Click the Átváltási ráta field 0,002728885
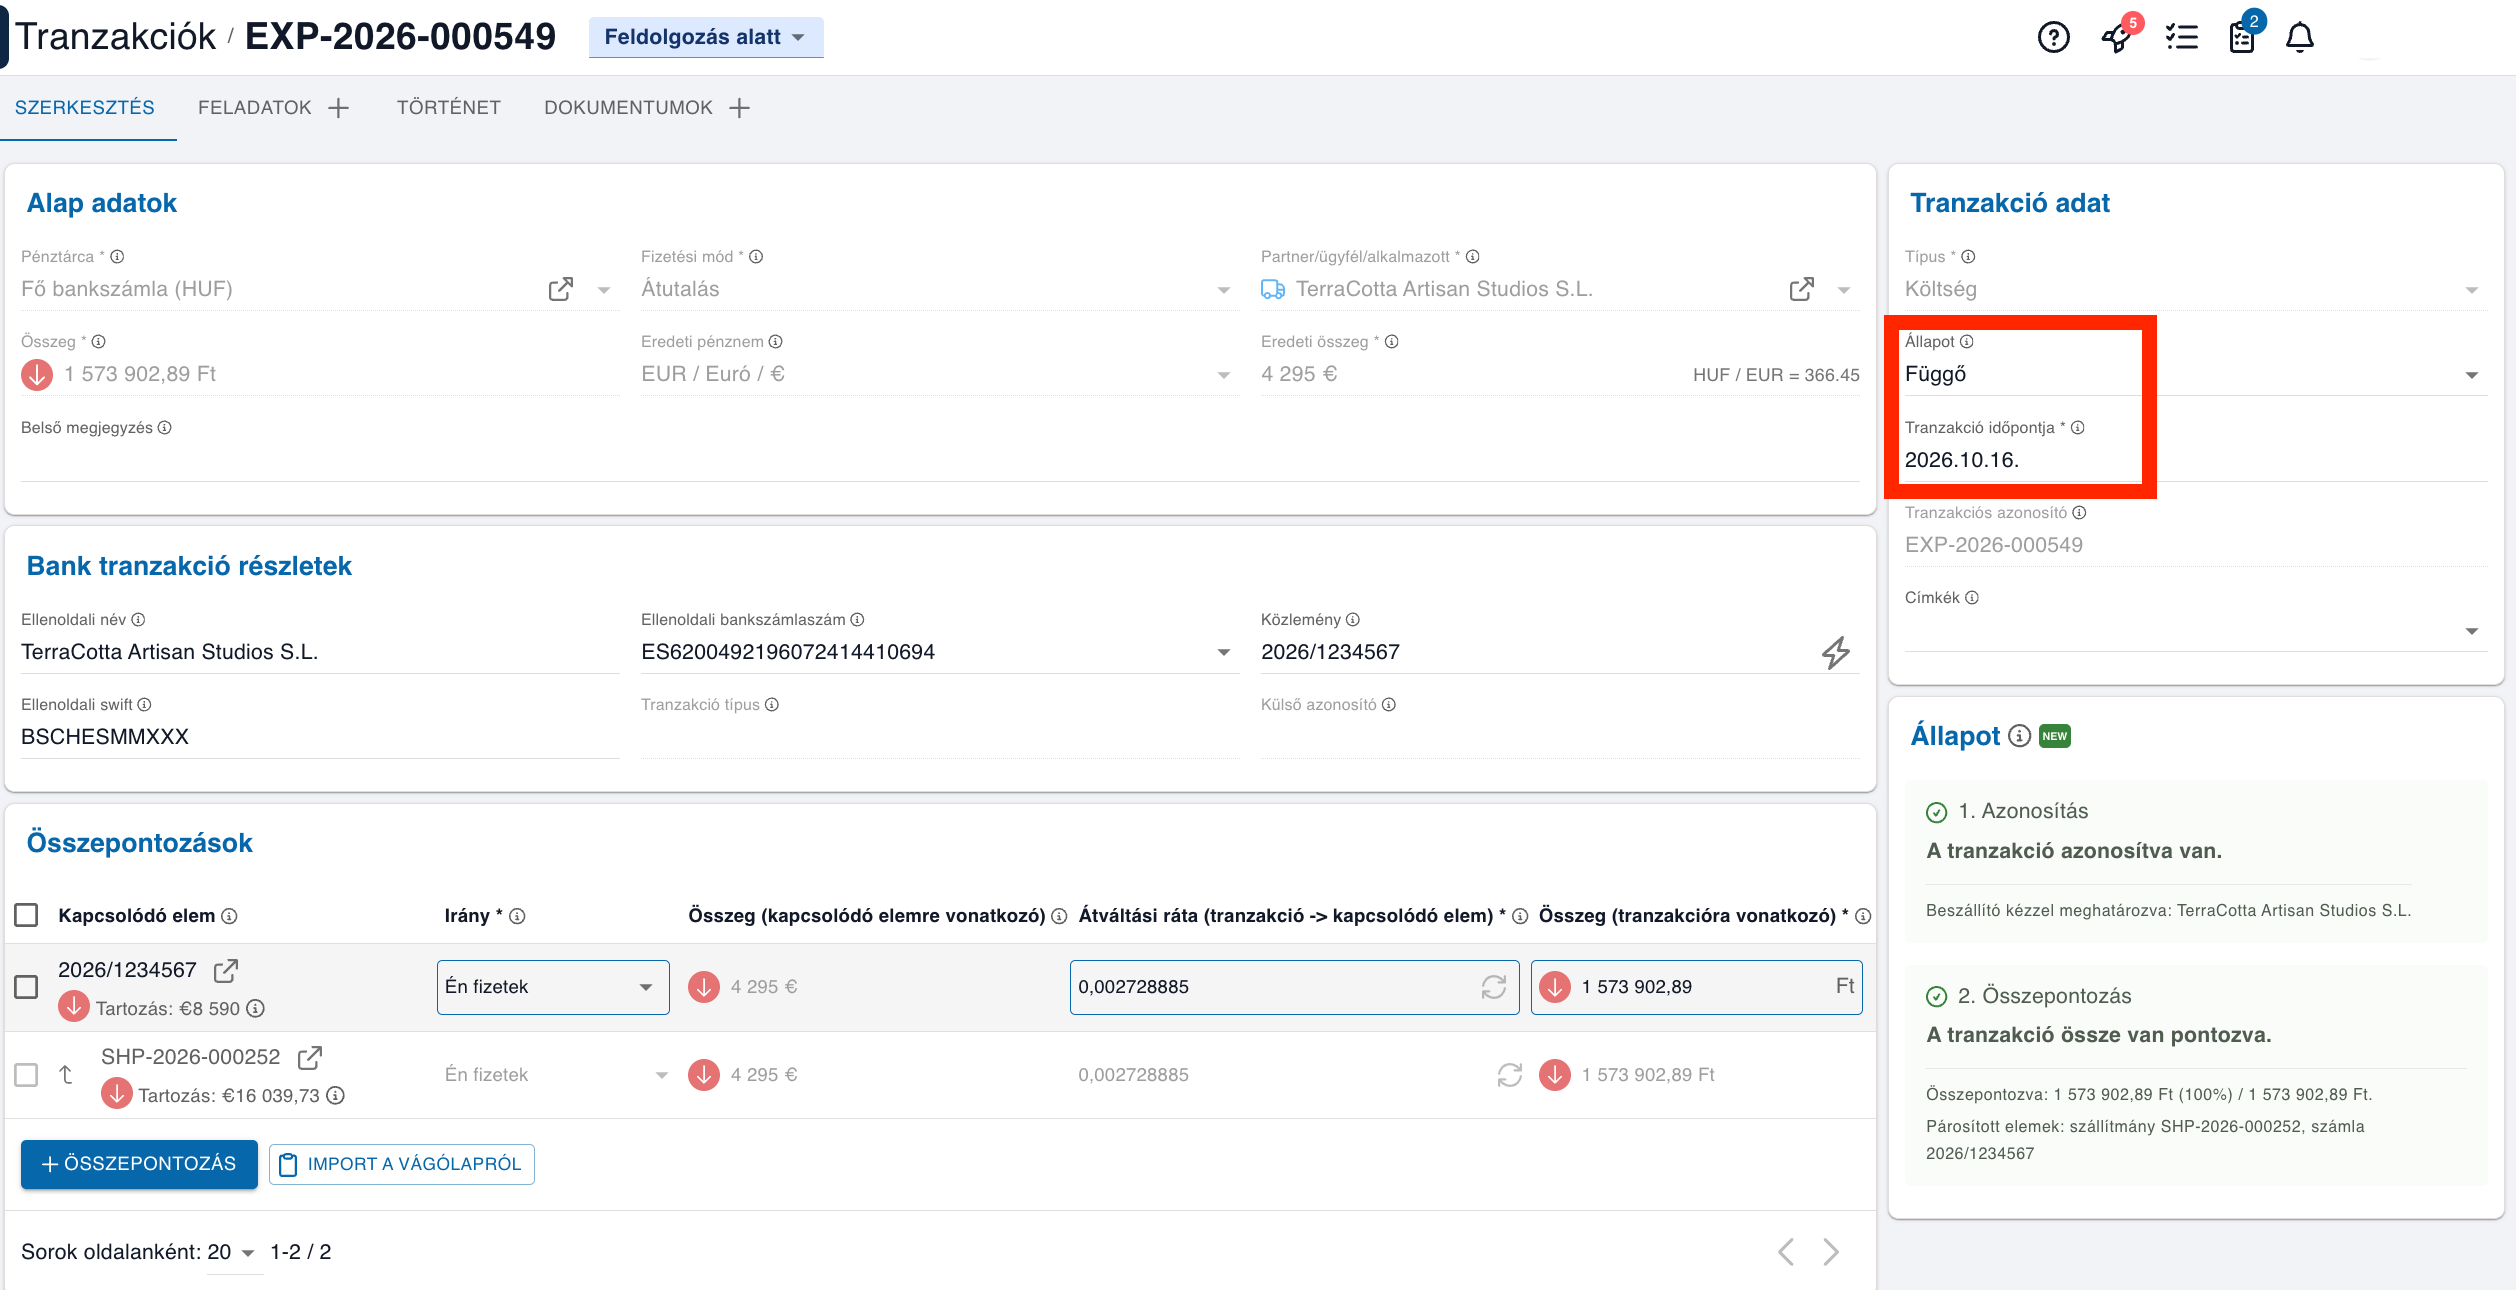 [x=1294, y=987]
